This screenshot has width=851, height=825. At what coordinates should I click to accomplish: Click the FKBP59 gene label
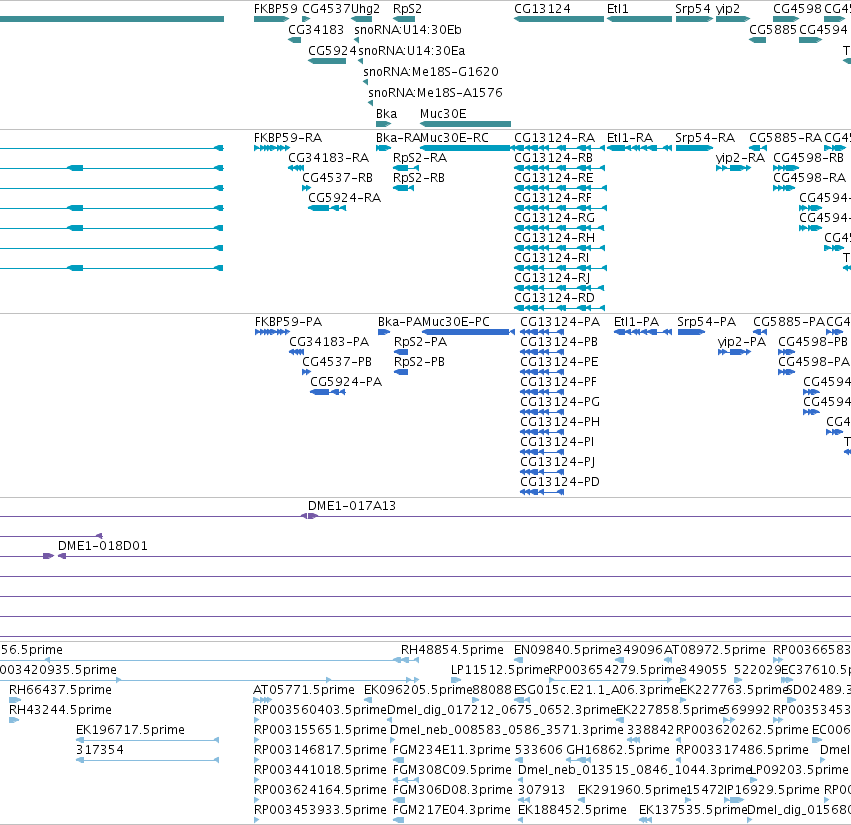276,9
